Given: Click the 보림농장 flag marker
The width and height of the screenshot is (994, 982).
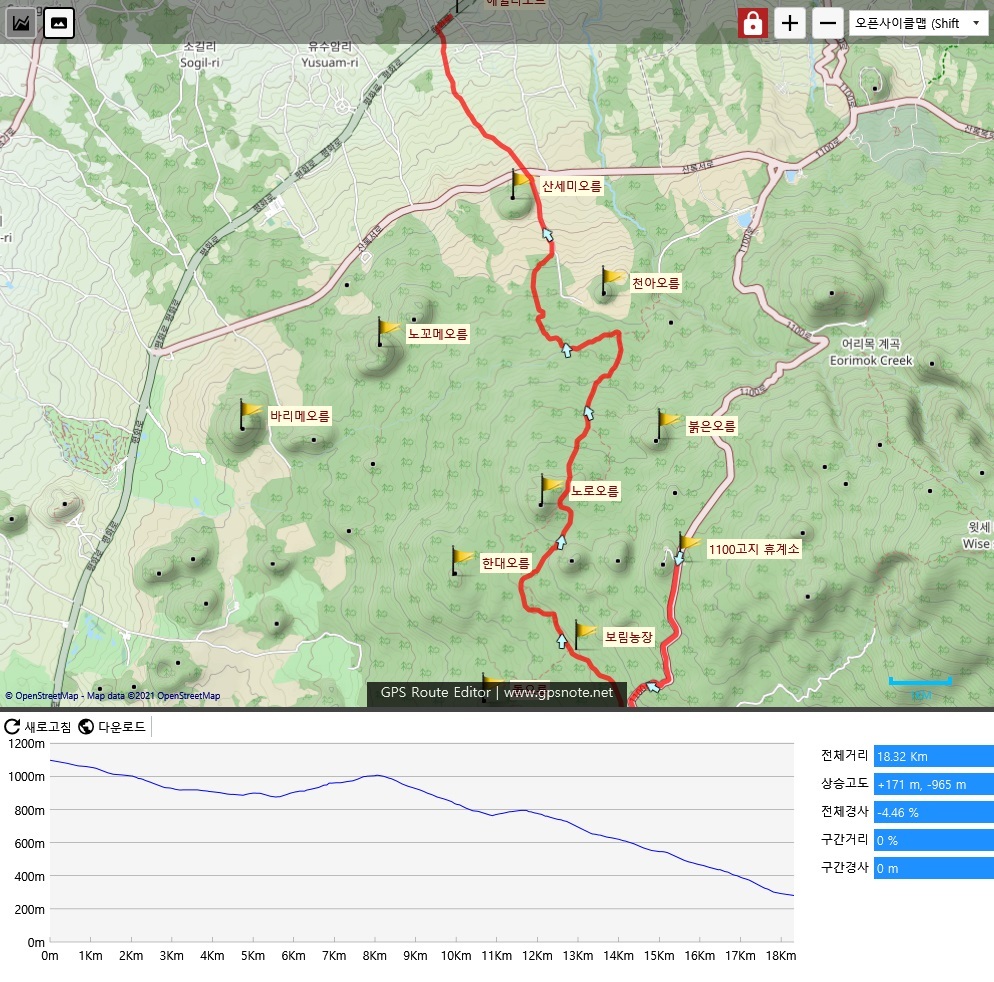Looking at the screenshot, I should click(x=584, y=634).
